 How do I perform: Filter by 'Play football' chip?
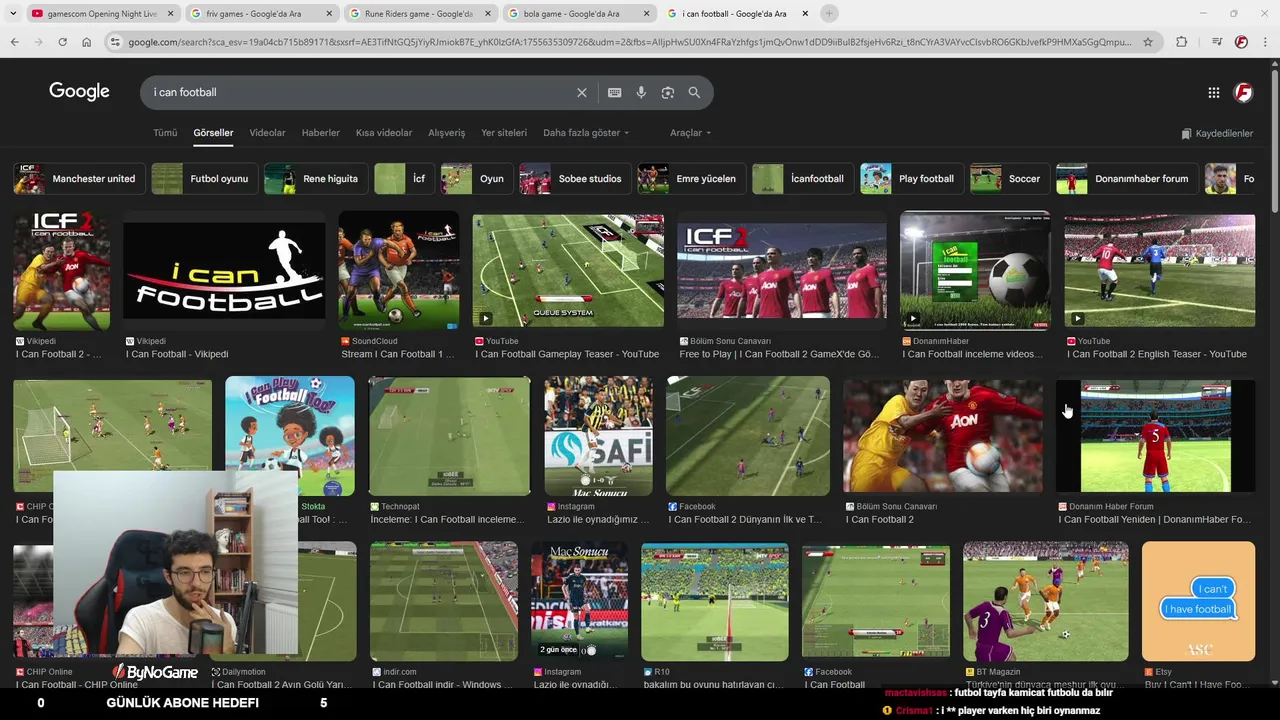pos(912,179)
